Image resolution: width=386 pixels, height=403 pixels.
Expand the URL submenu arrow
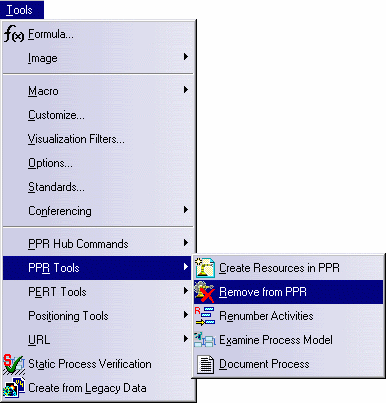coord(186,339)
